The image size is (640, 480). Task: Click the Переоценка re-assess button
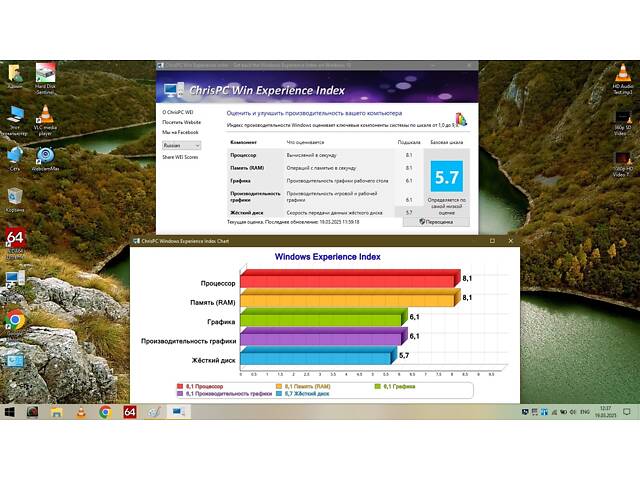pos(436,222)
